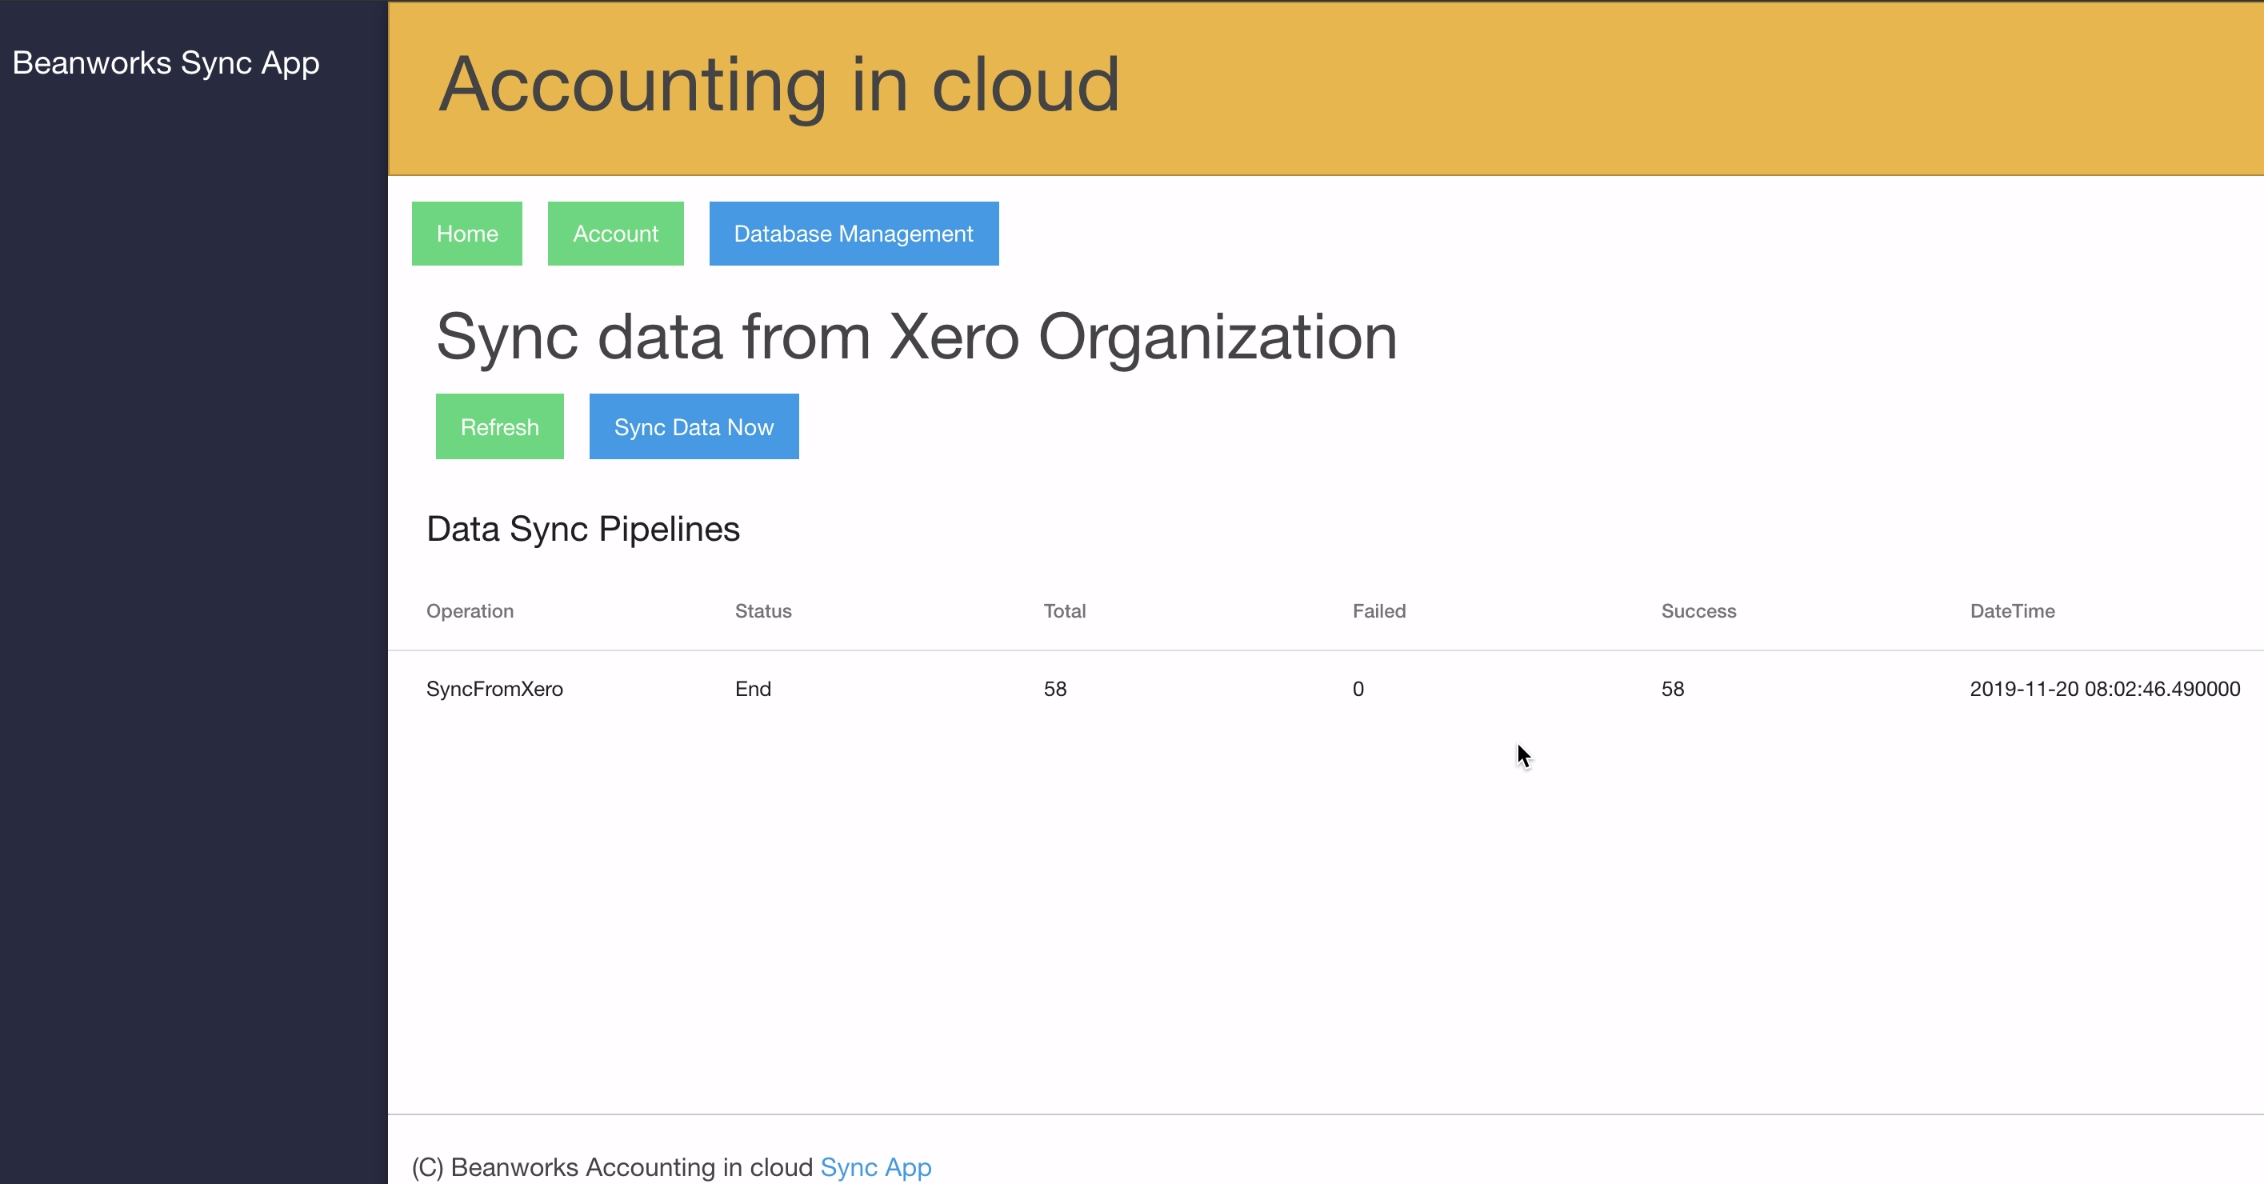Viewport: 2264px width, 1184px height.
Task: Open the Account section
Action: click(x=615, y=233)
